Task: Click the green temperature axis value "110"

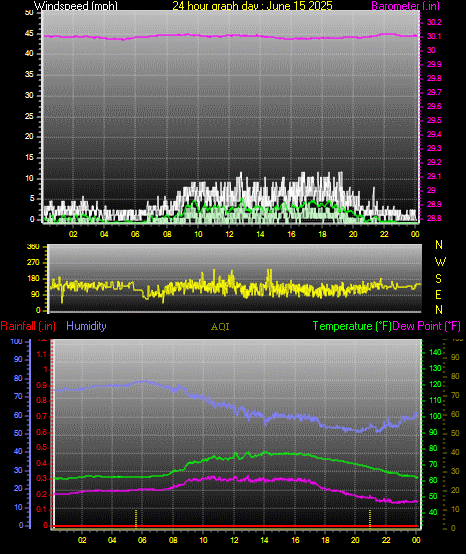Action: [435, 400]
